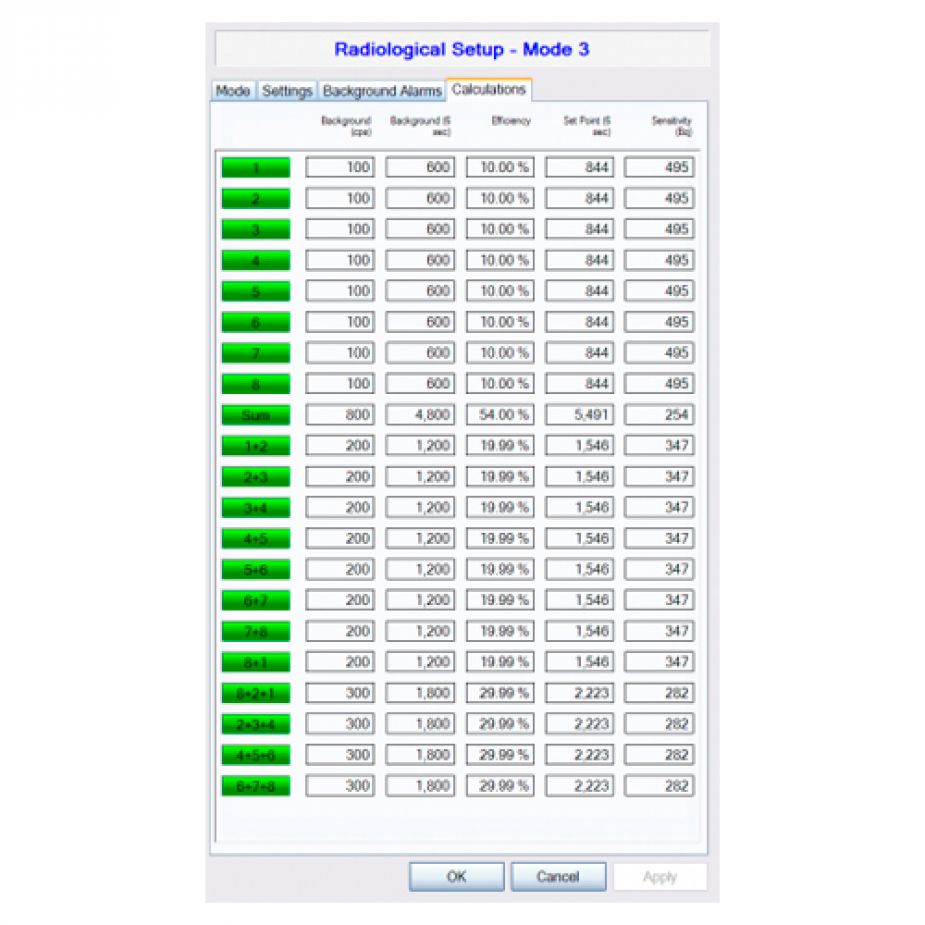Click the green 6+7+8 button
This screenshot has height=925, width=925.
255,786
